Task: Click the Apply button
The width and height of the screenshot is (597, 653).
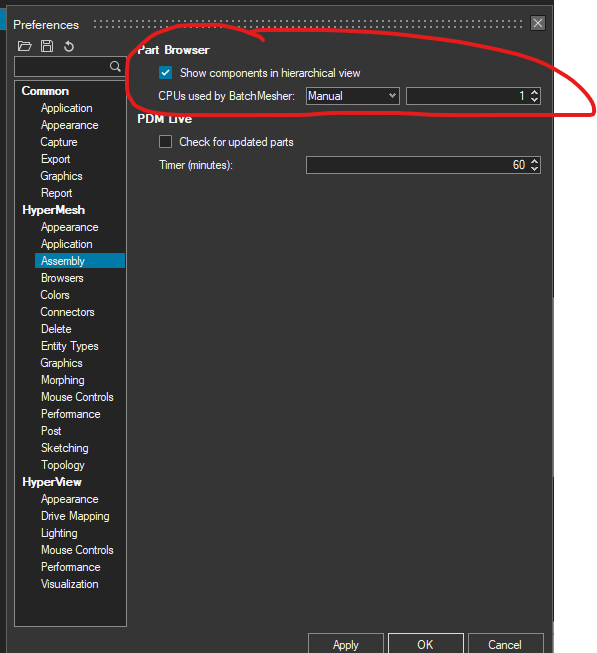Action: click(x=346, y=644)
